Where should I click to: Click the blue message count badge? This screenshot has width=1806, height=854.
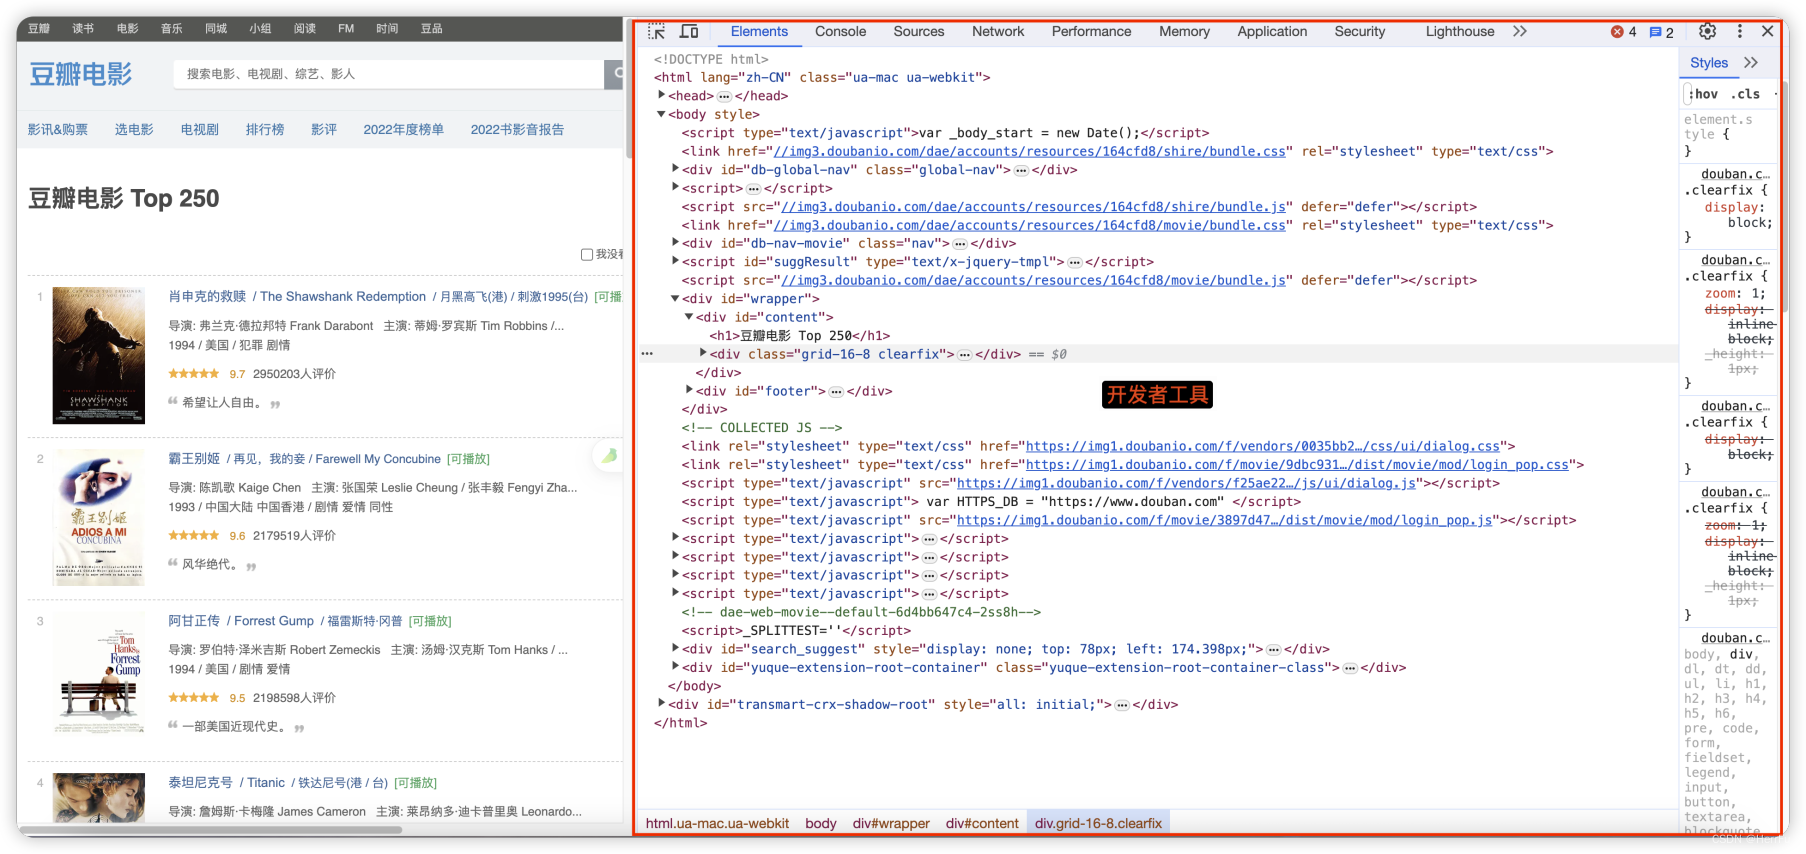pos(1662,32)
